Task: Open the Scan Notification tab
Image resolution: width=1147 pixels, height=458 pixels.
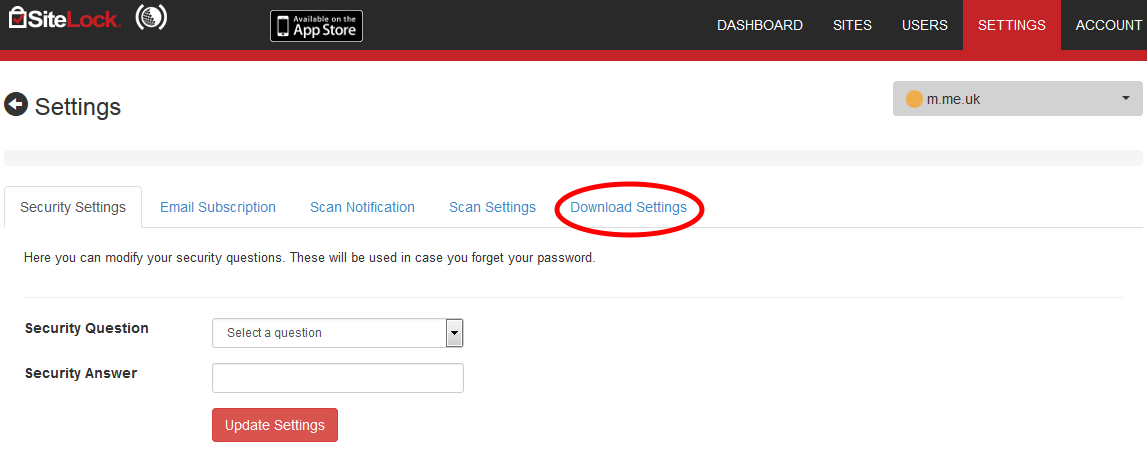Action: click(x=362, y=207)
